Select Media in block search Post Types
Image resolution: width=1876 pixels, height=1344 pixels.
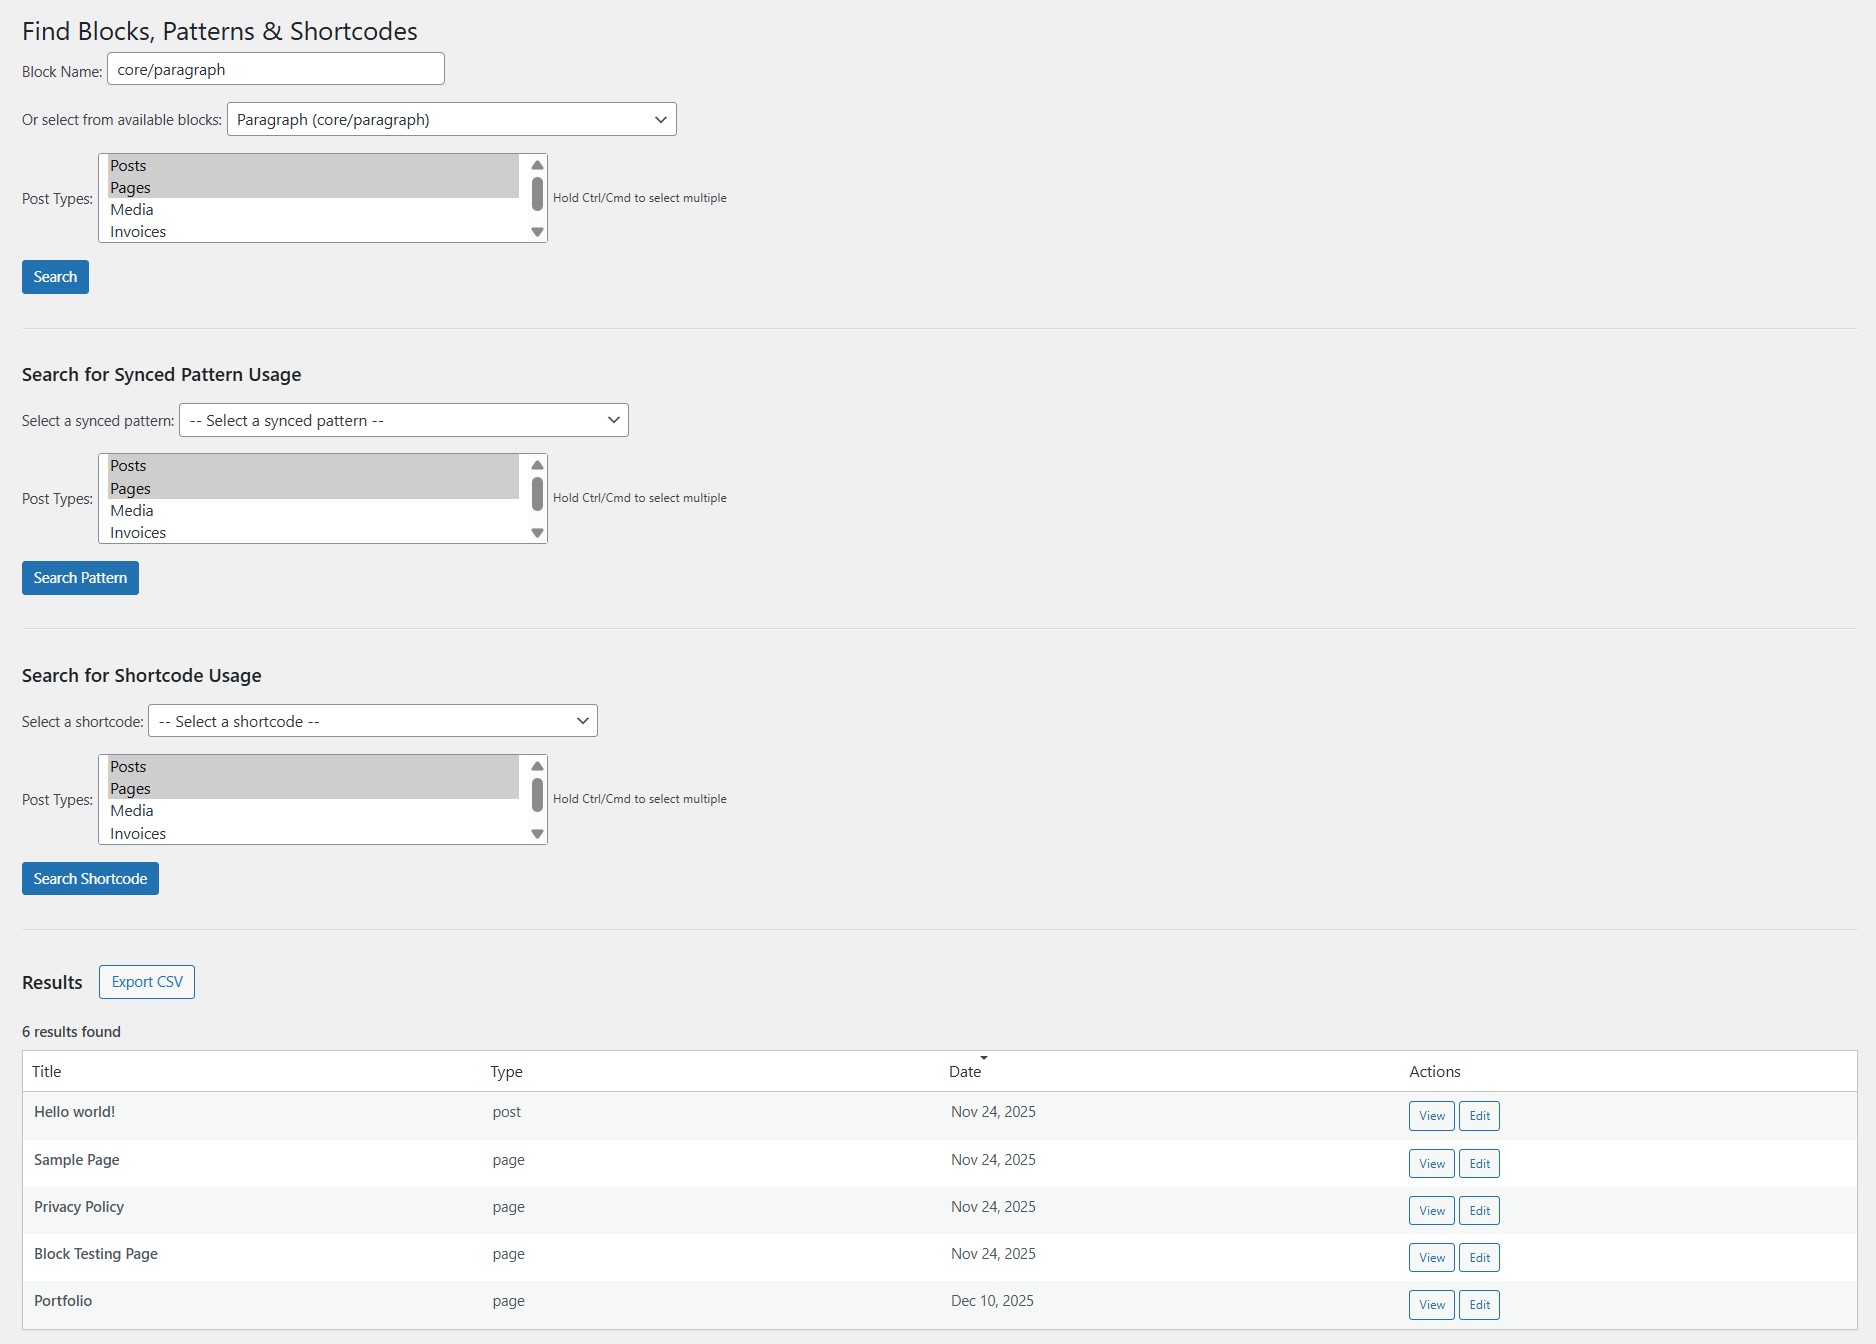coord(313,209)
